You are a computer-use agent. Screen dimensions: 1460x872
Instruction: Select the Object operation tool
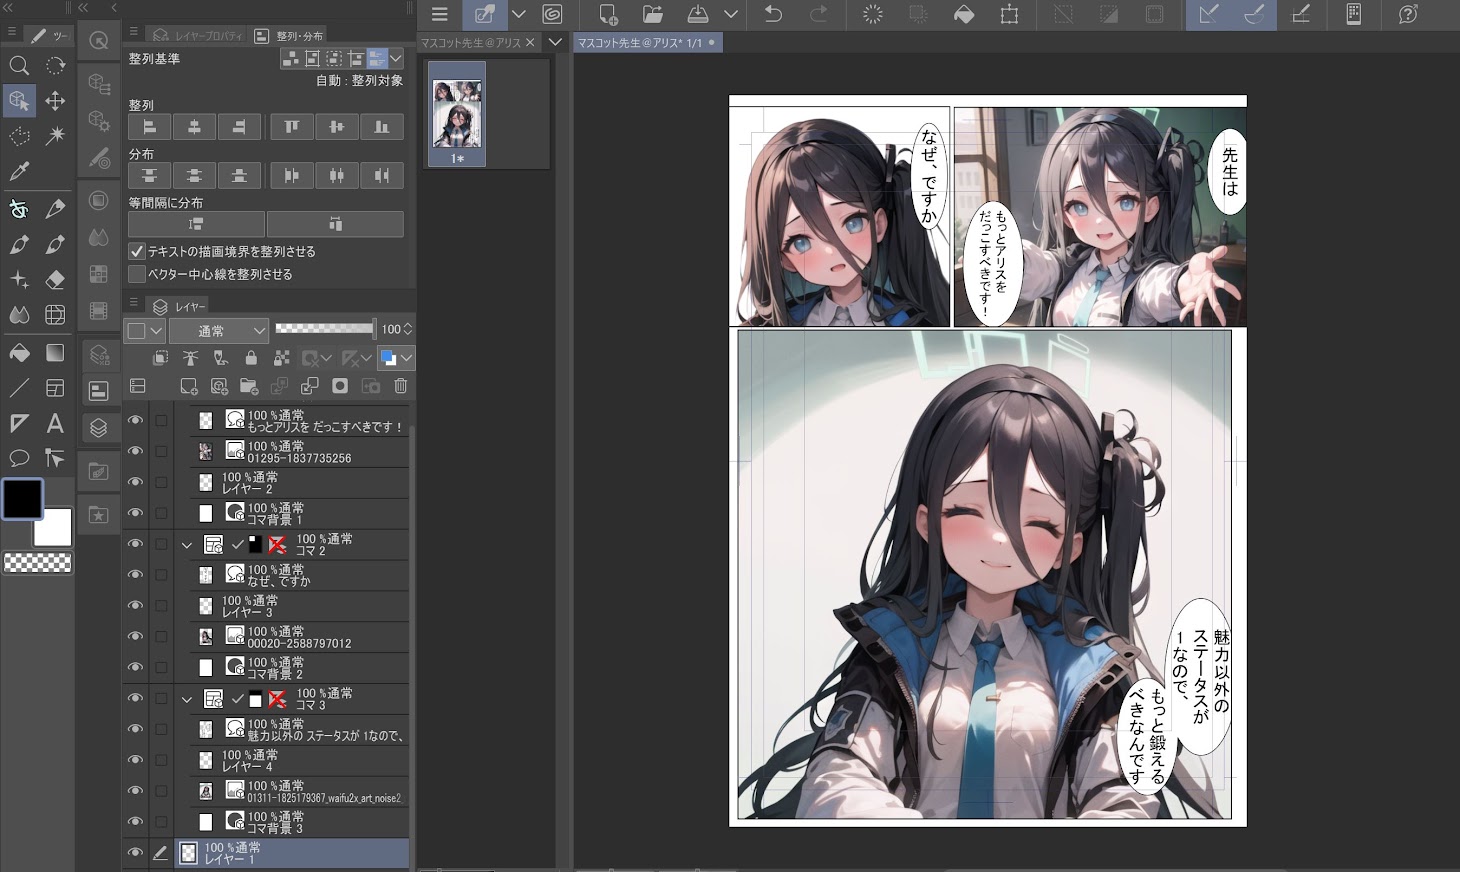pyautogui.click(x=18, y=100)
